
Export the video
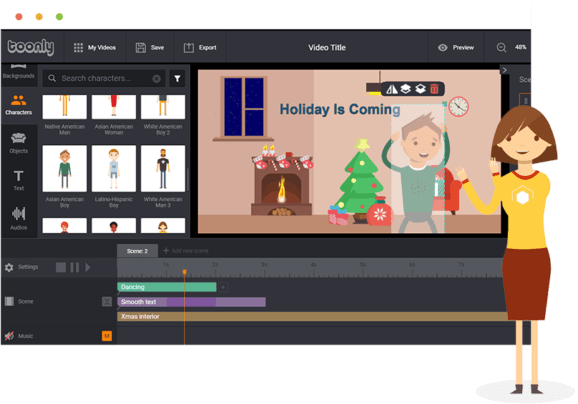click(200, 48)
